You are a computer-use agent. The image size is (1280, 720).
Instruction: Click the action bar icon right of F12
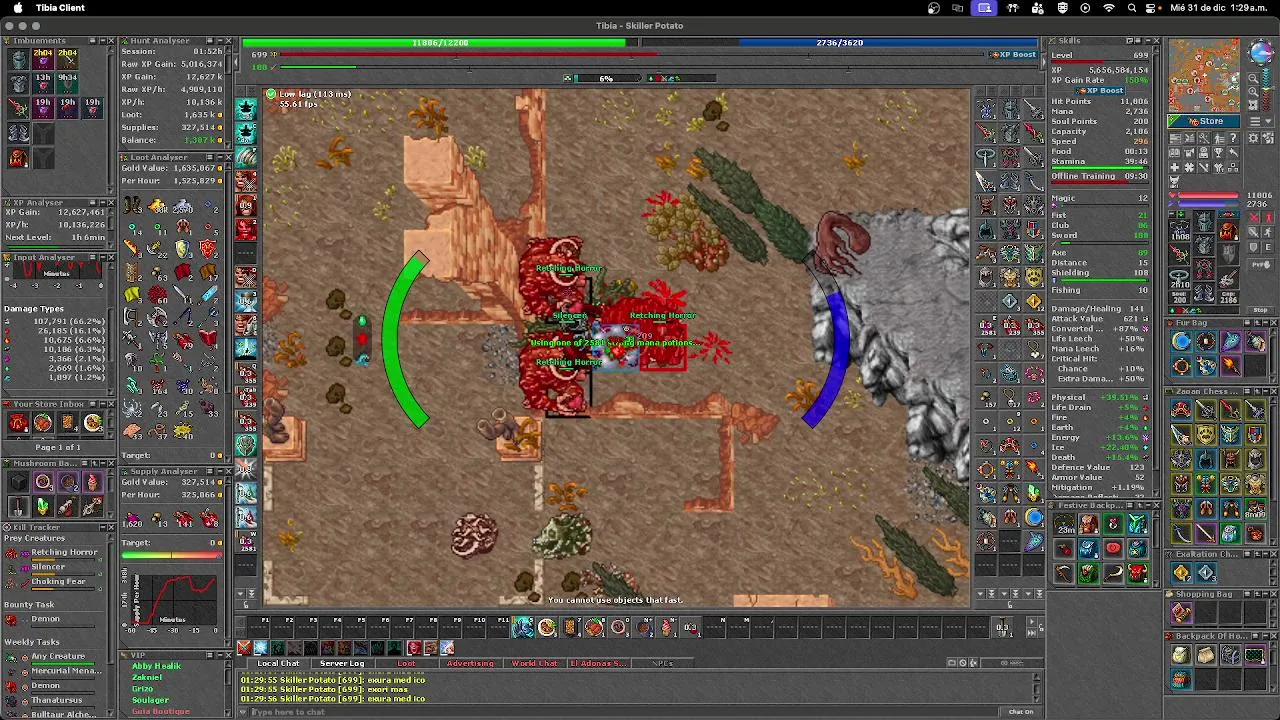pyautogui.click(x=548, y=627)
